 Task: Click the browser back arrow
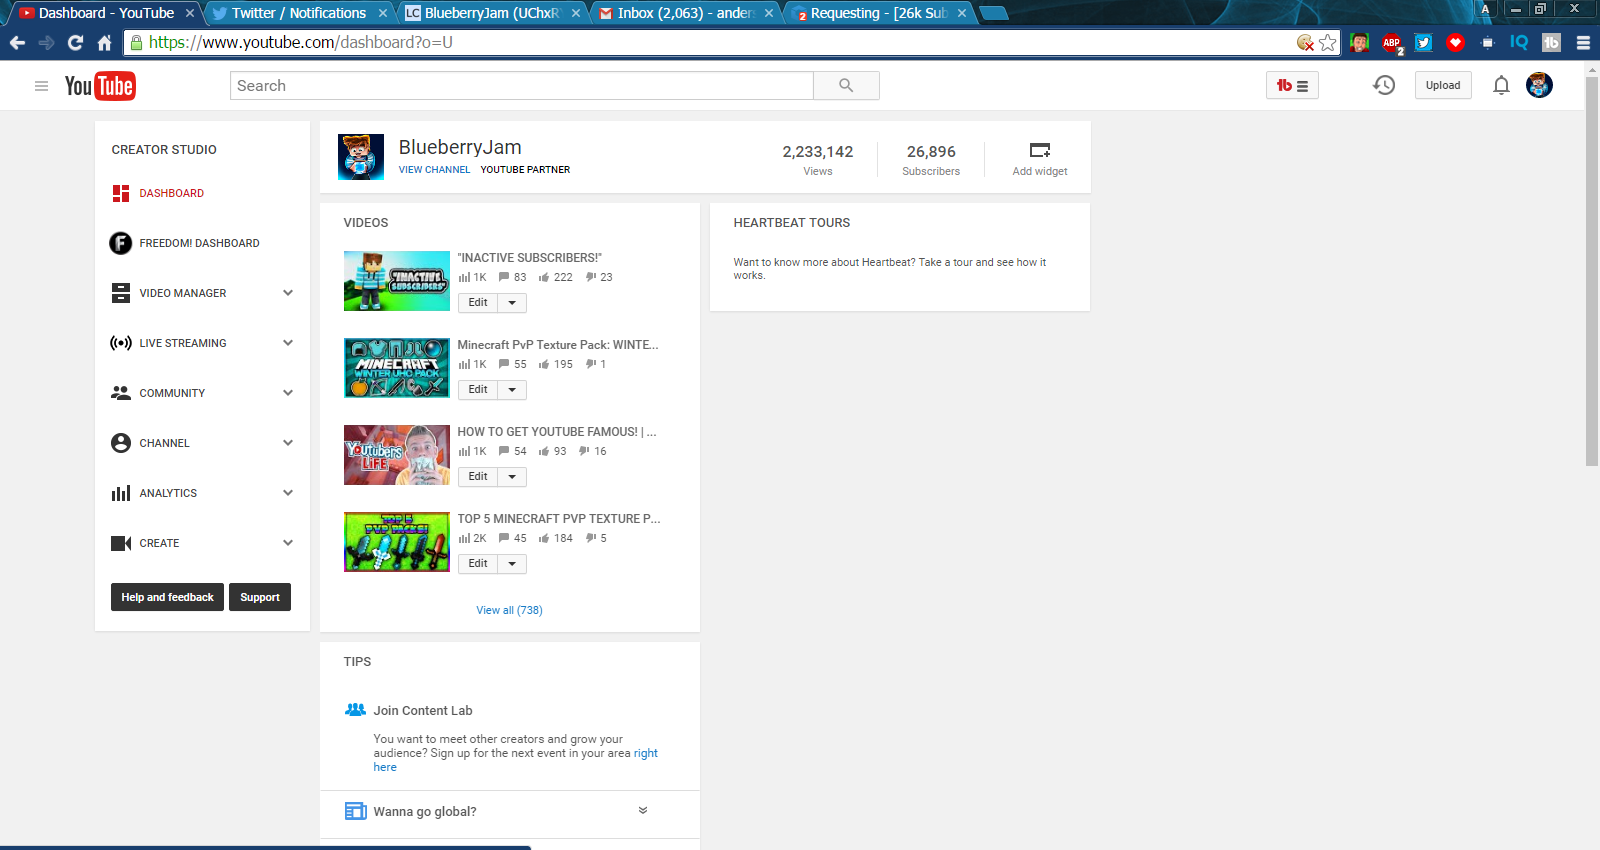click(x=17, y=42)
